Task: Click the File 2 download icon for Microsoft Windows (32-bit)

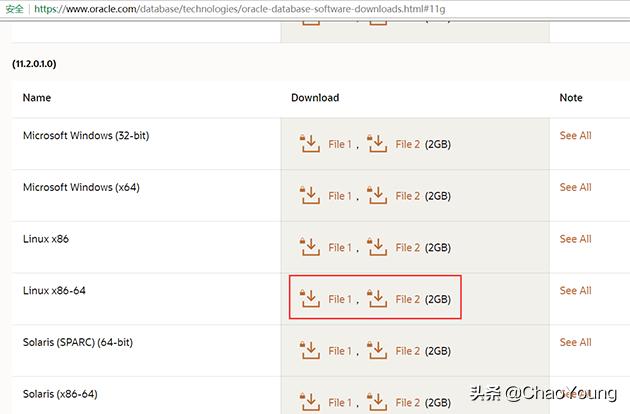Action: click(x=377, y=143)
